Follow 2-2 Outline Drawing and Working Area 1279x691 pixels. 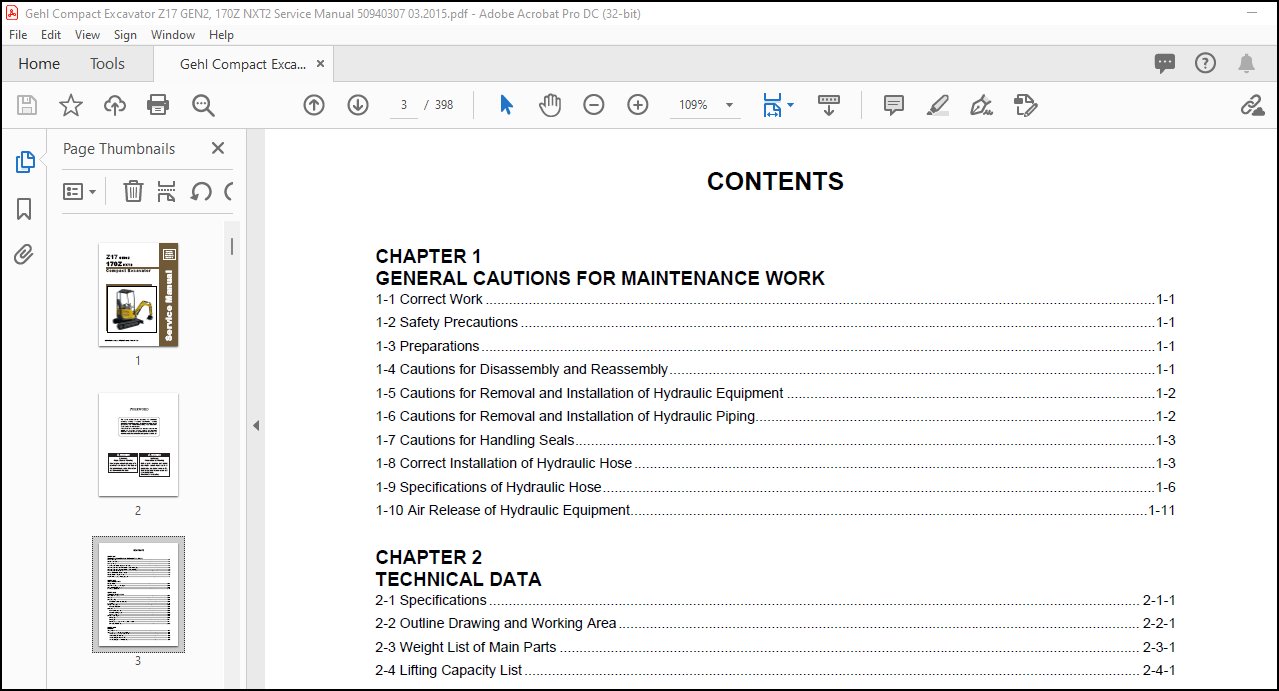point(775,623)
